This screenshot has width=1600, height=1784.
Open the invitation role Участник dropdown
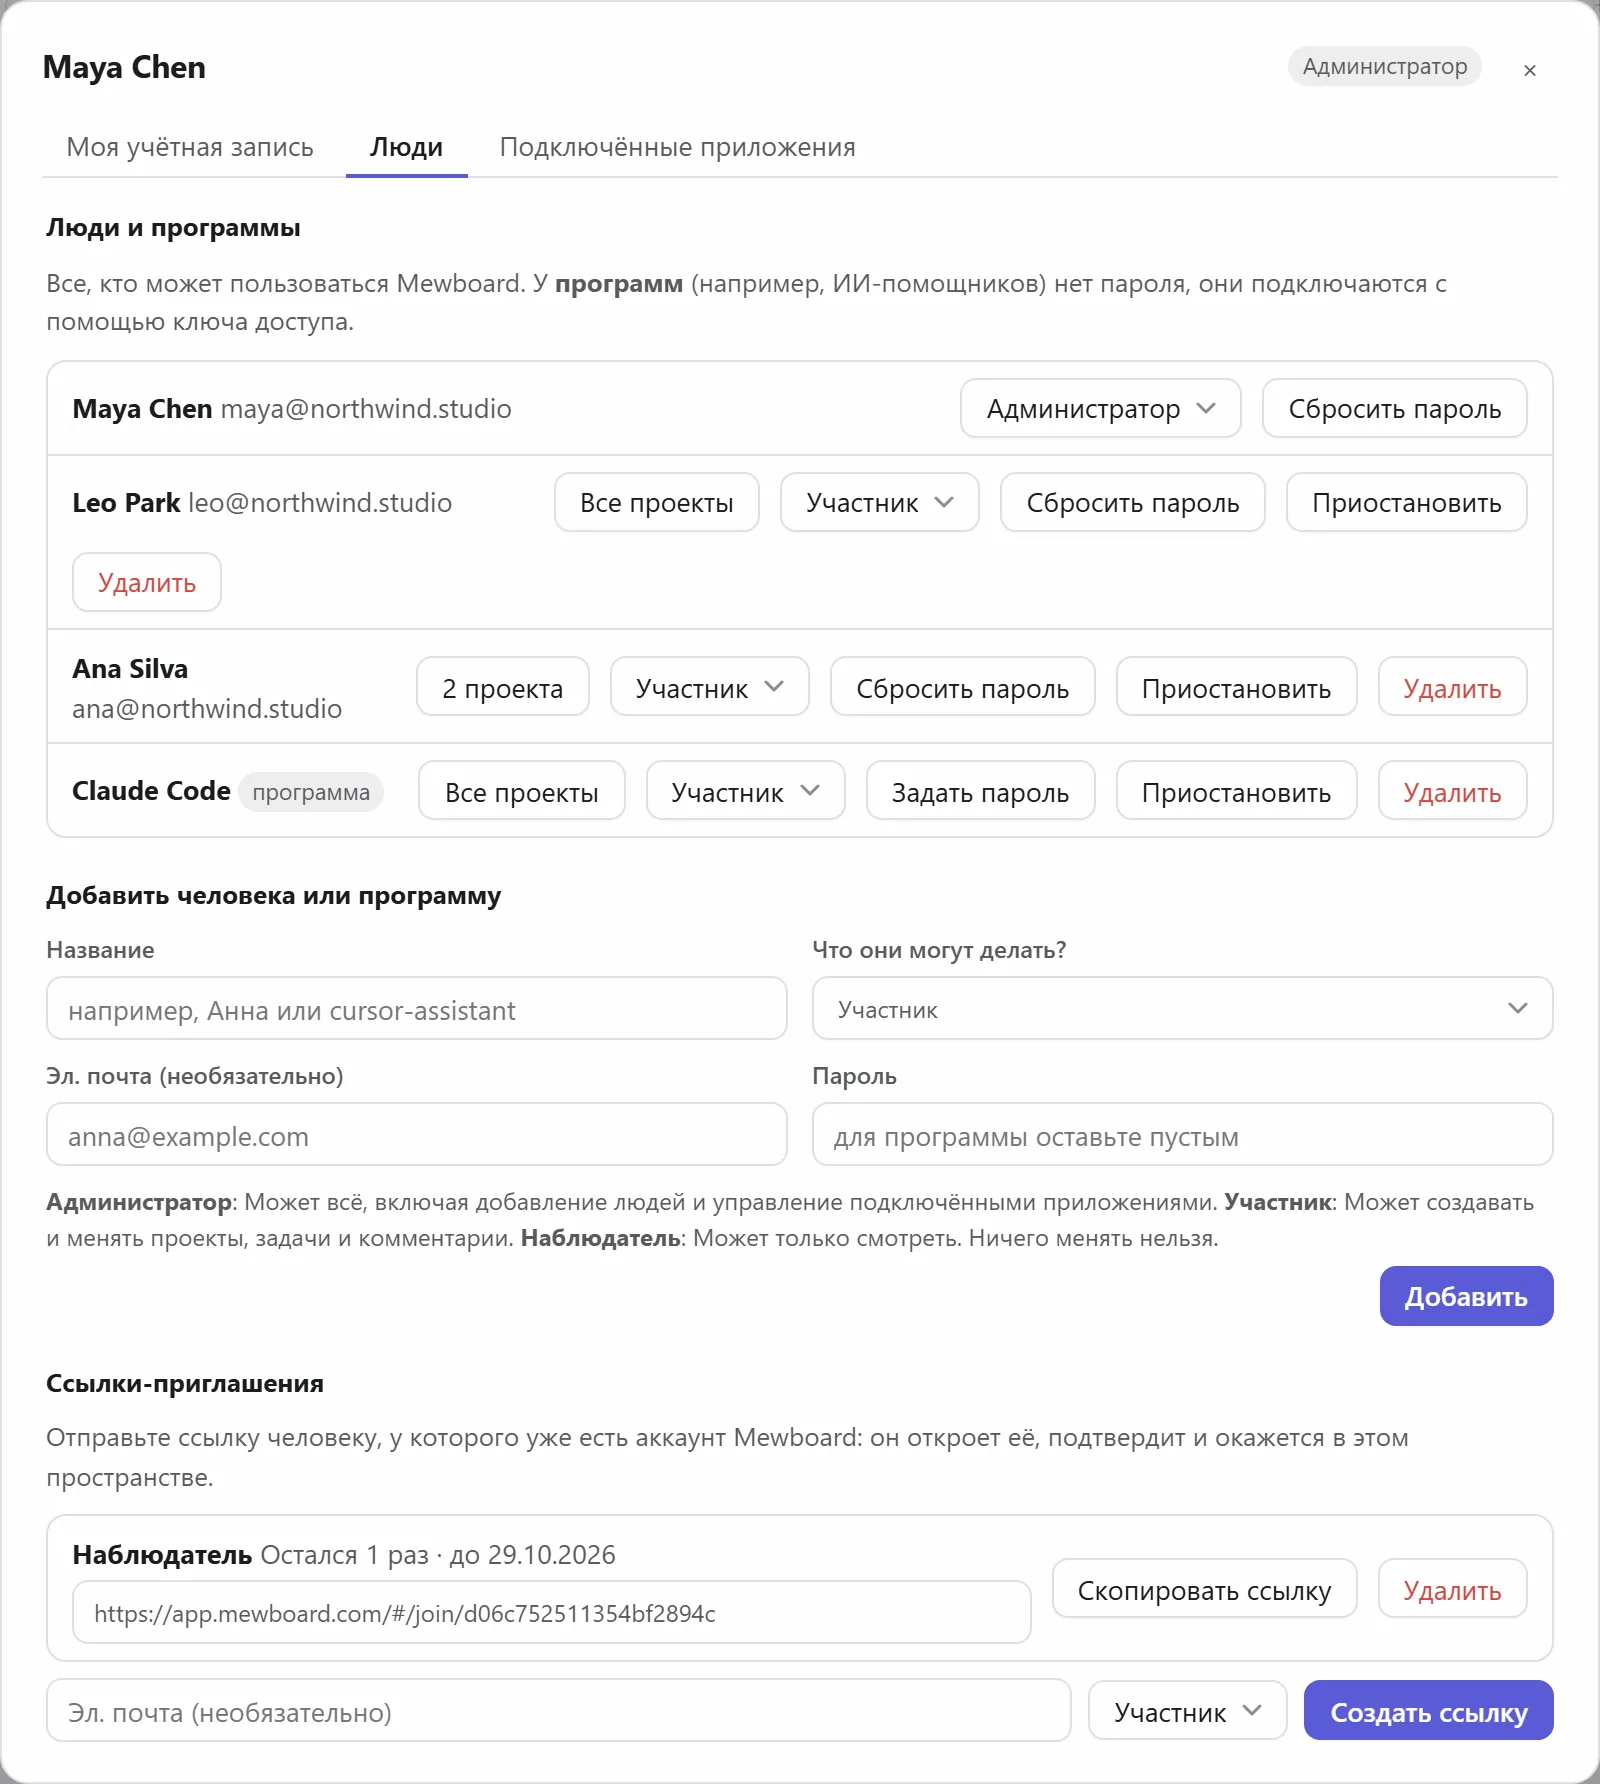click(1187, 1711)
